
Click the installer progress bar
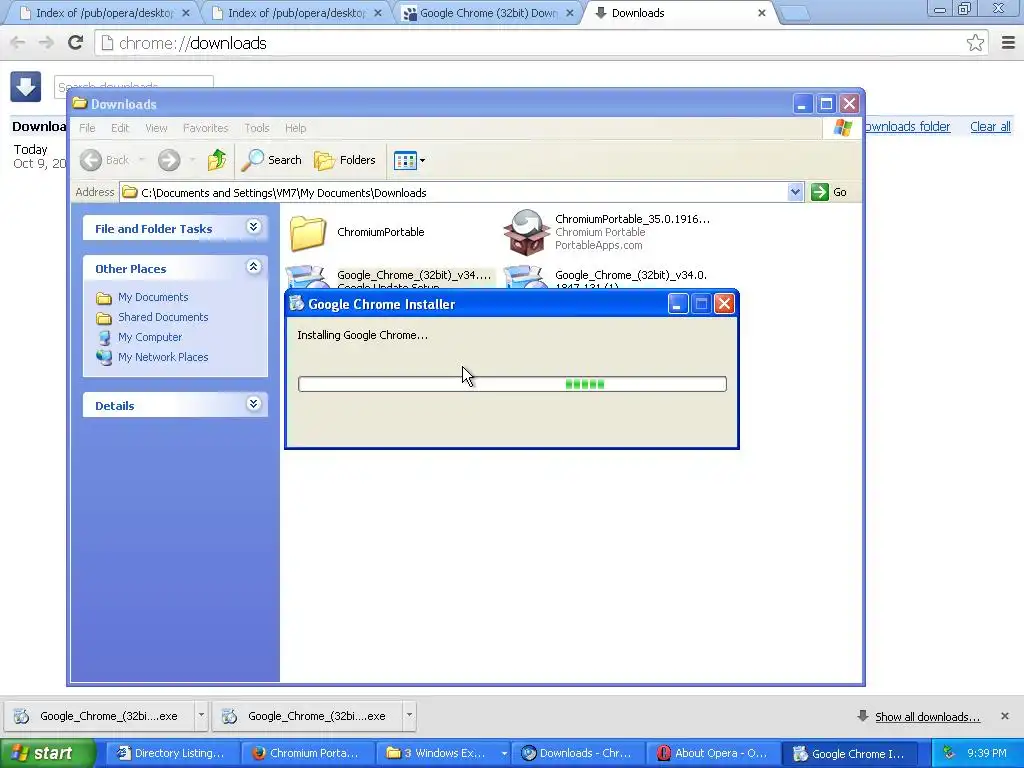(x=512, y=384)
